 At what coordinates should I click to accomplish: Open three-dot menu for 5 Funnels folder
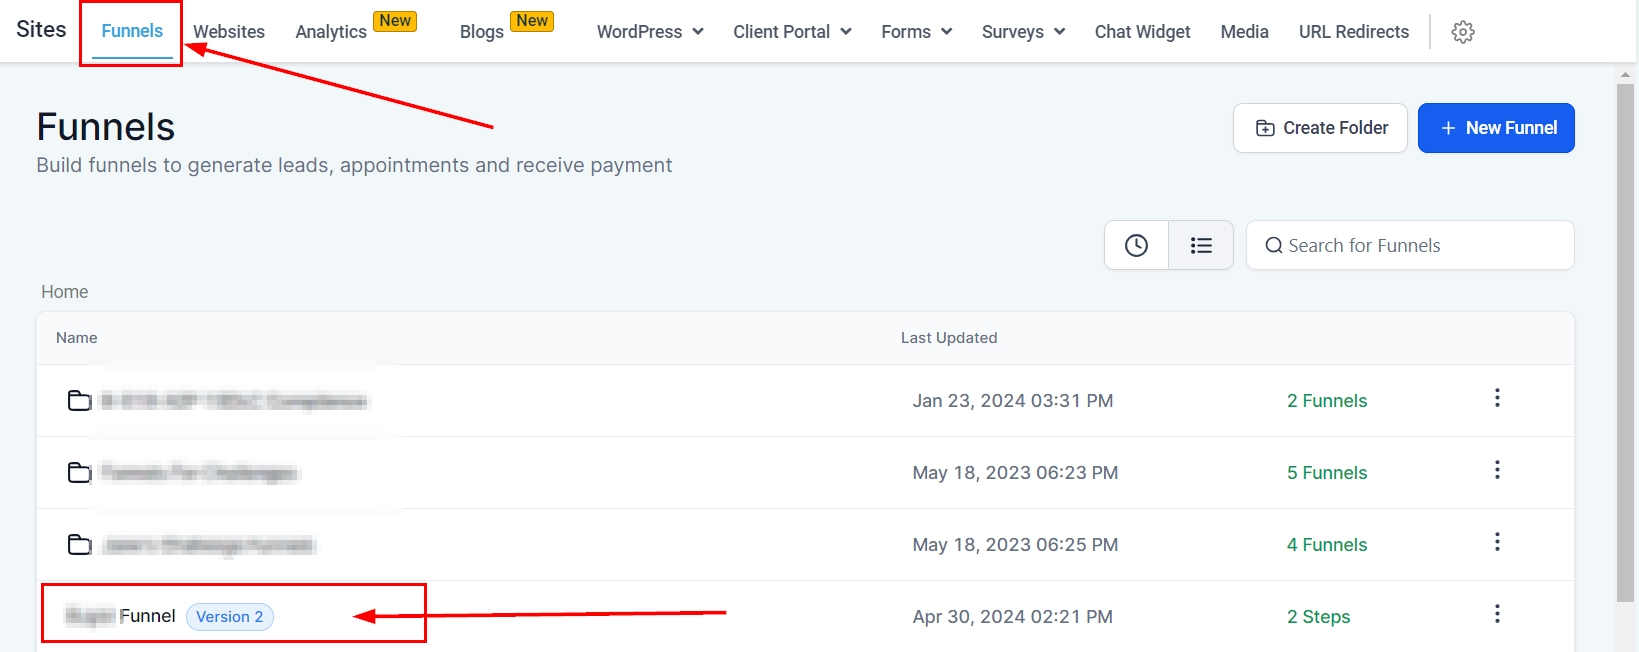(x=1496, y=470)
